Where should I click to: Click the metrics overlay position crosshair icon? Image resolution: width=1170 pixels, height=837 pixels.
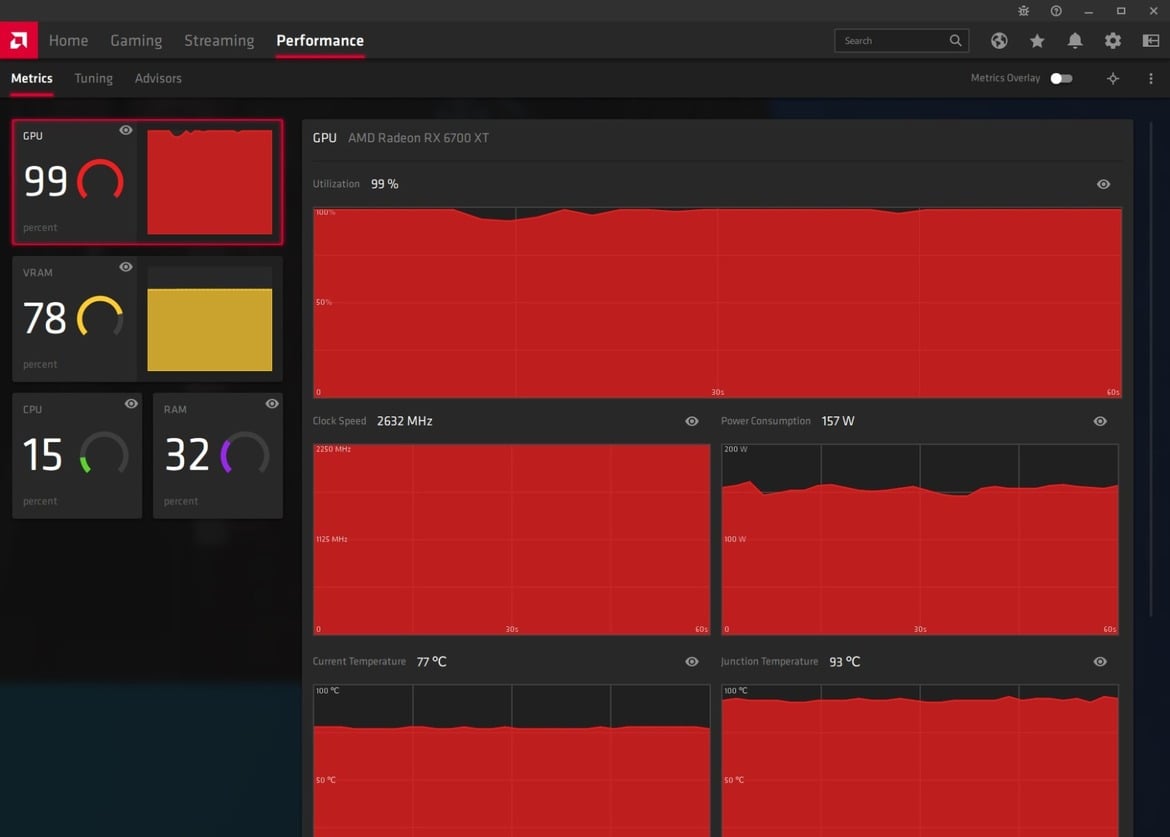point(1113,78)
